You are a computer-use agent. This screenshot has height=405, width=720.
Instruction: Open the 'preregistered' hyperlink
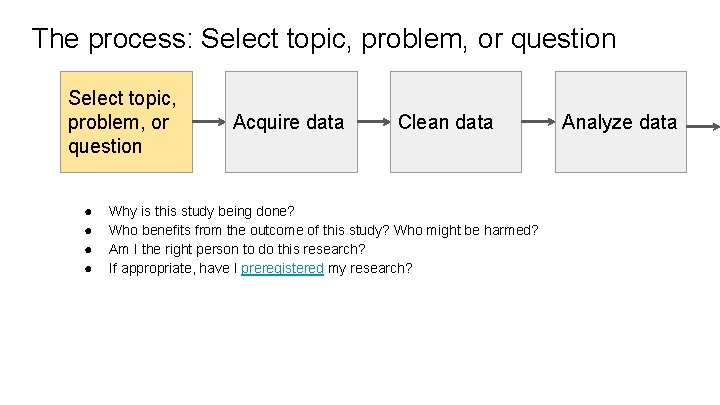pyautogui.click(x=282, y=268)
